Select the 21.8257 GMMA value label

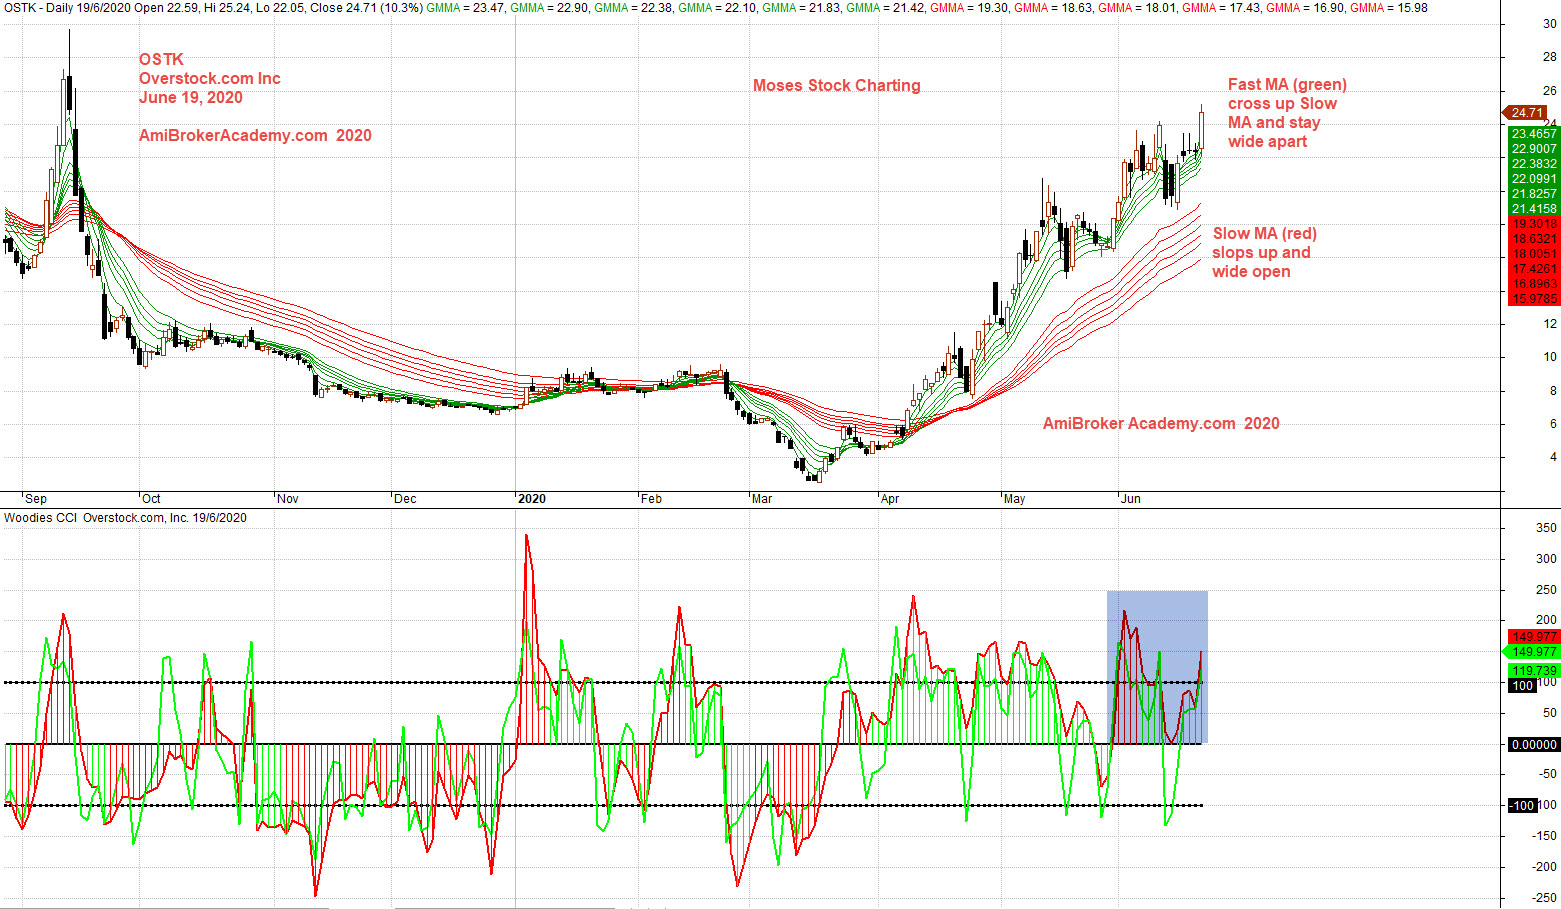click(x=1533, y=194)
